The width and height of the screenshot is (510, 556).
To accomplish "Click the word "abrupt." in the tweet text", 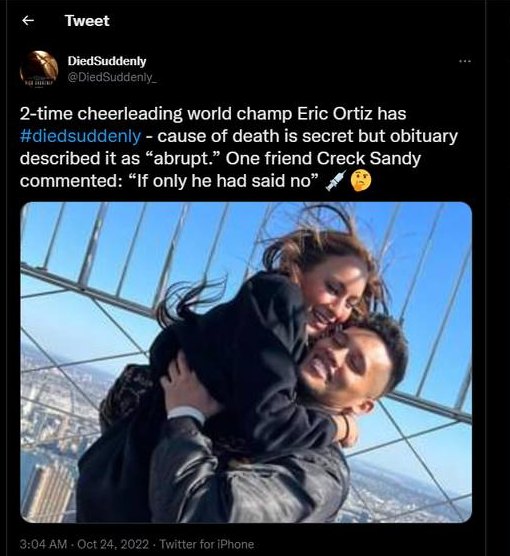I will [x=183, y=159].
